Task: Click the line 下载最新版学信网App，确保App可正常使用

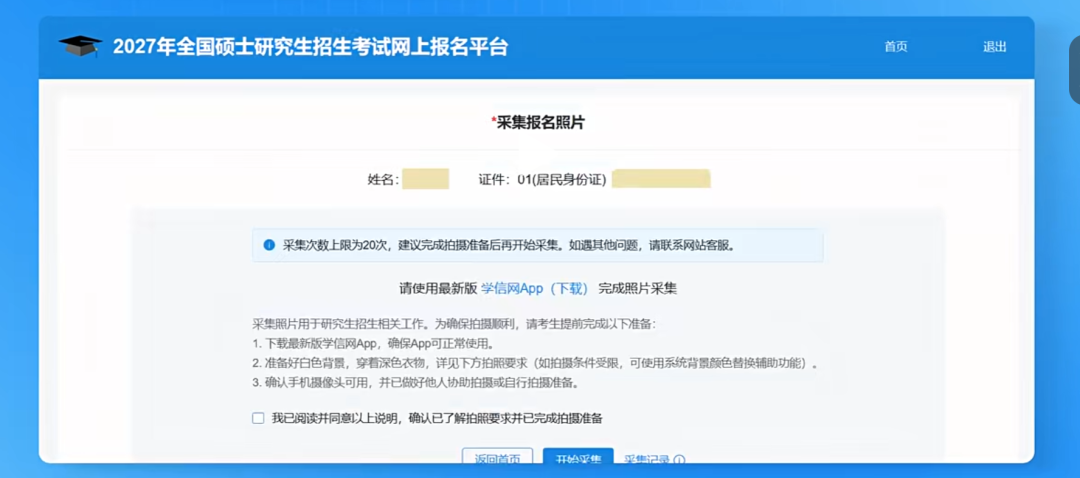Action: (x=373, y=343)
